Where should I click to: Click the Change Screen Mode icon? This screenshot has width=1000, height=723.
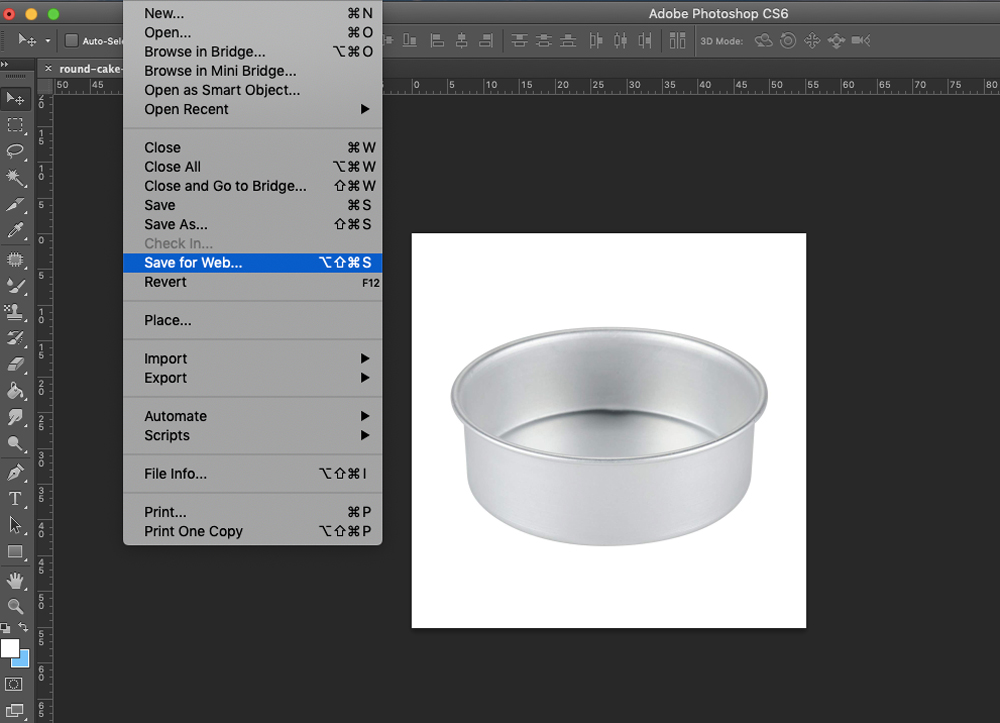point(14,711)
